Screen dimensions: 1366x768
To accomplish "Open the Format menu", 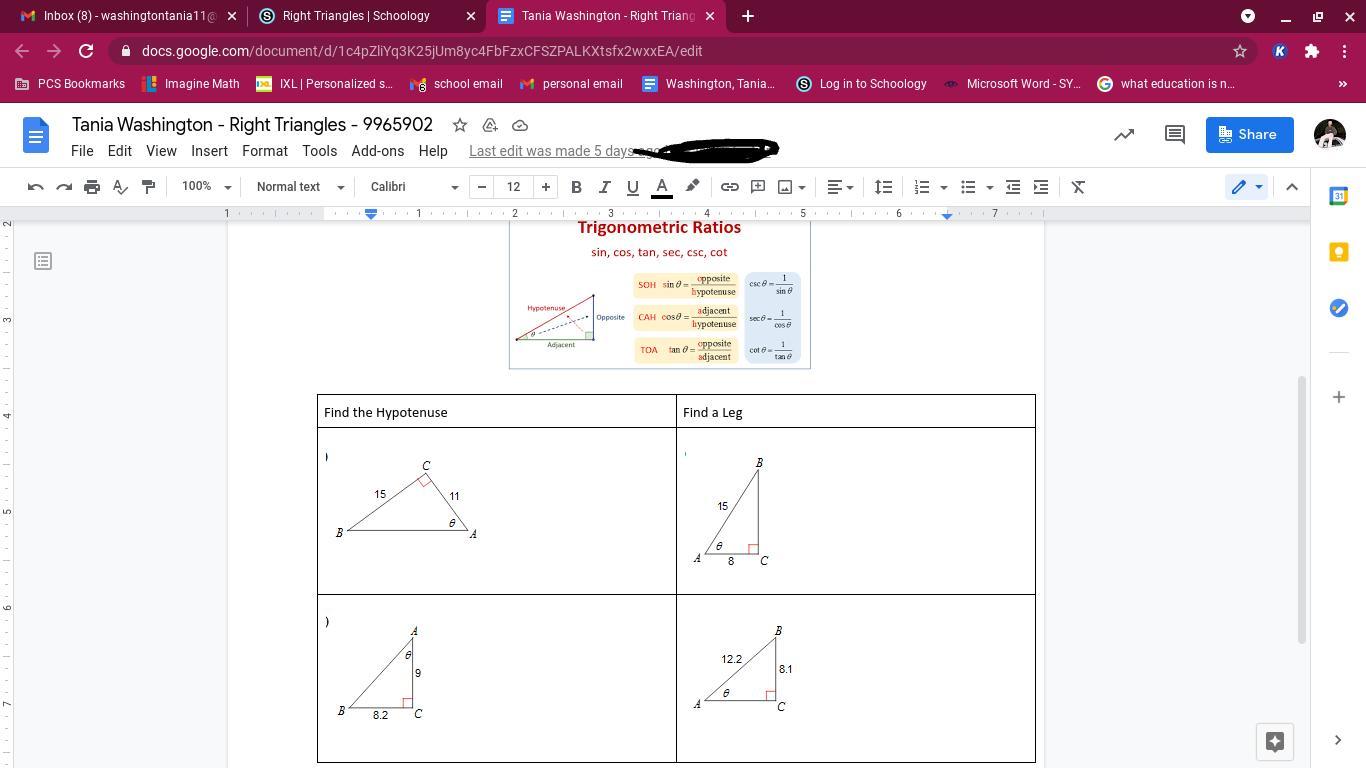I will (265, 151).
